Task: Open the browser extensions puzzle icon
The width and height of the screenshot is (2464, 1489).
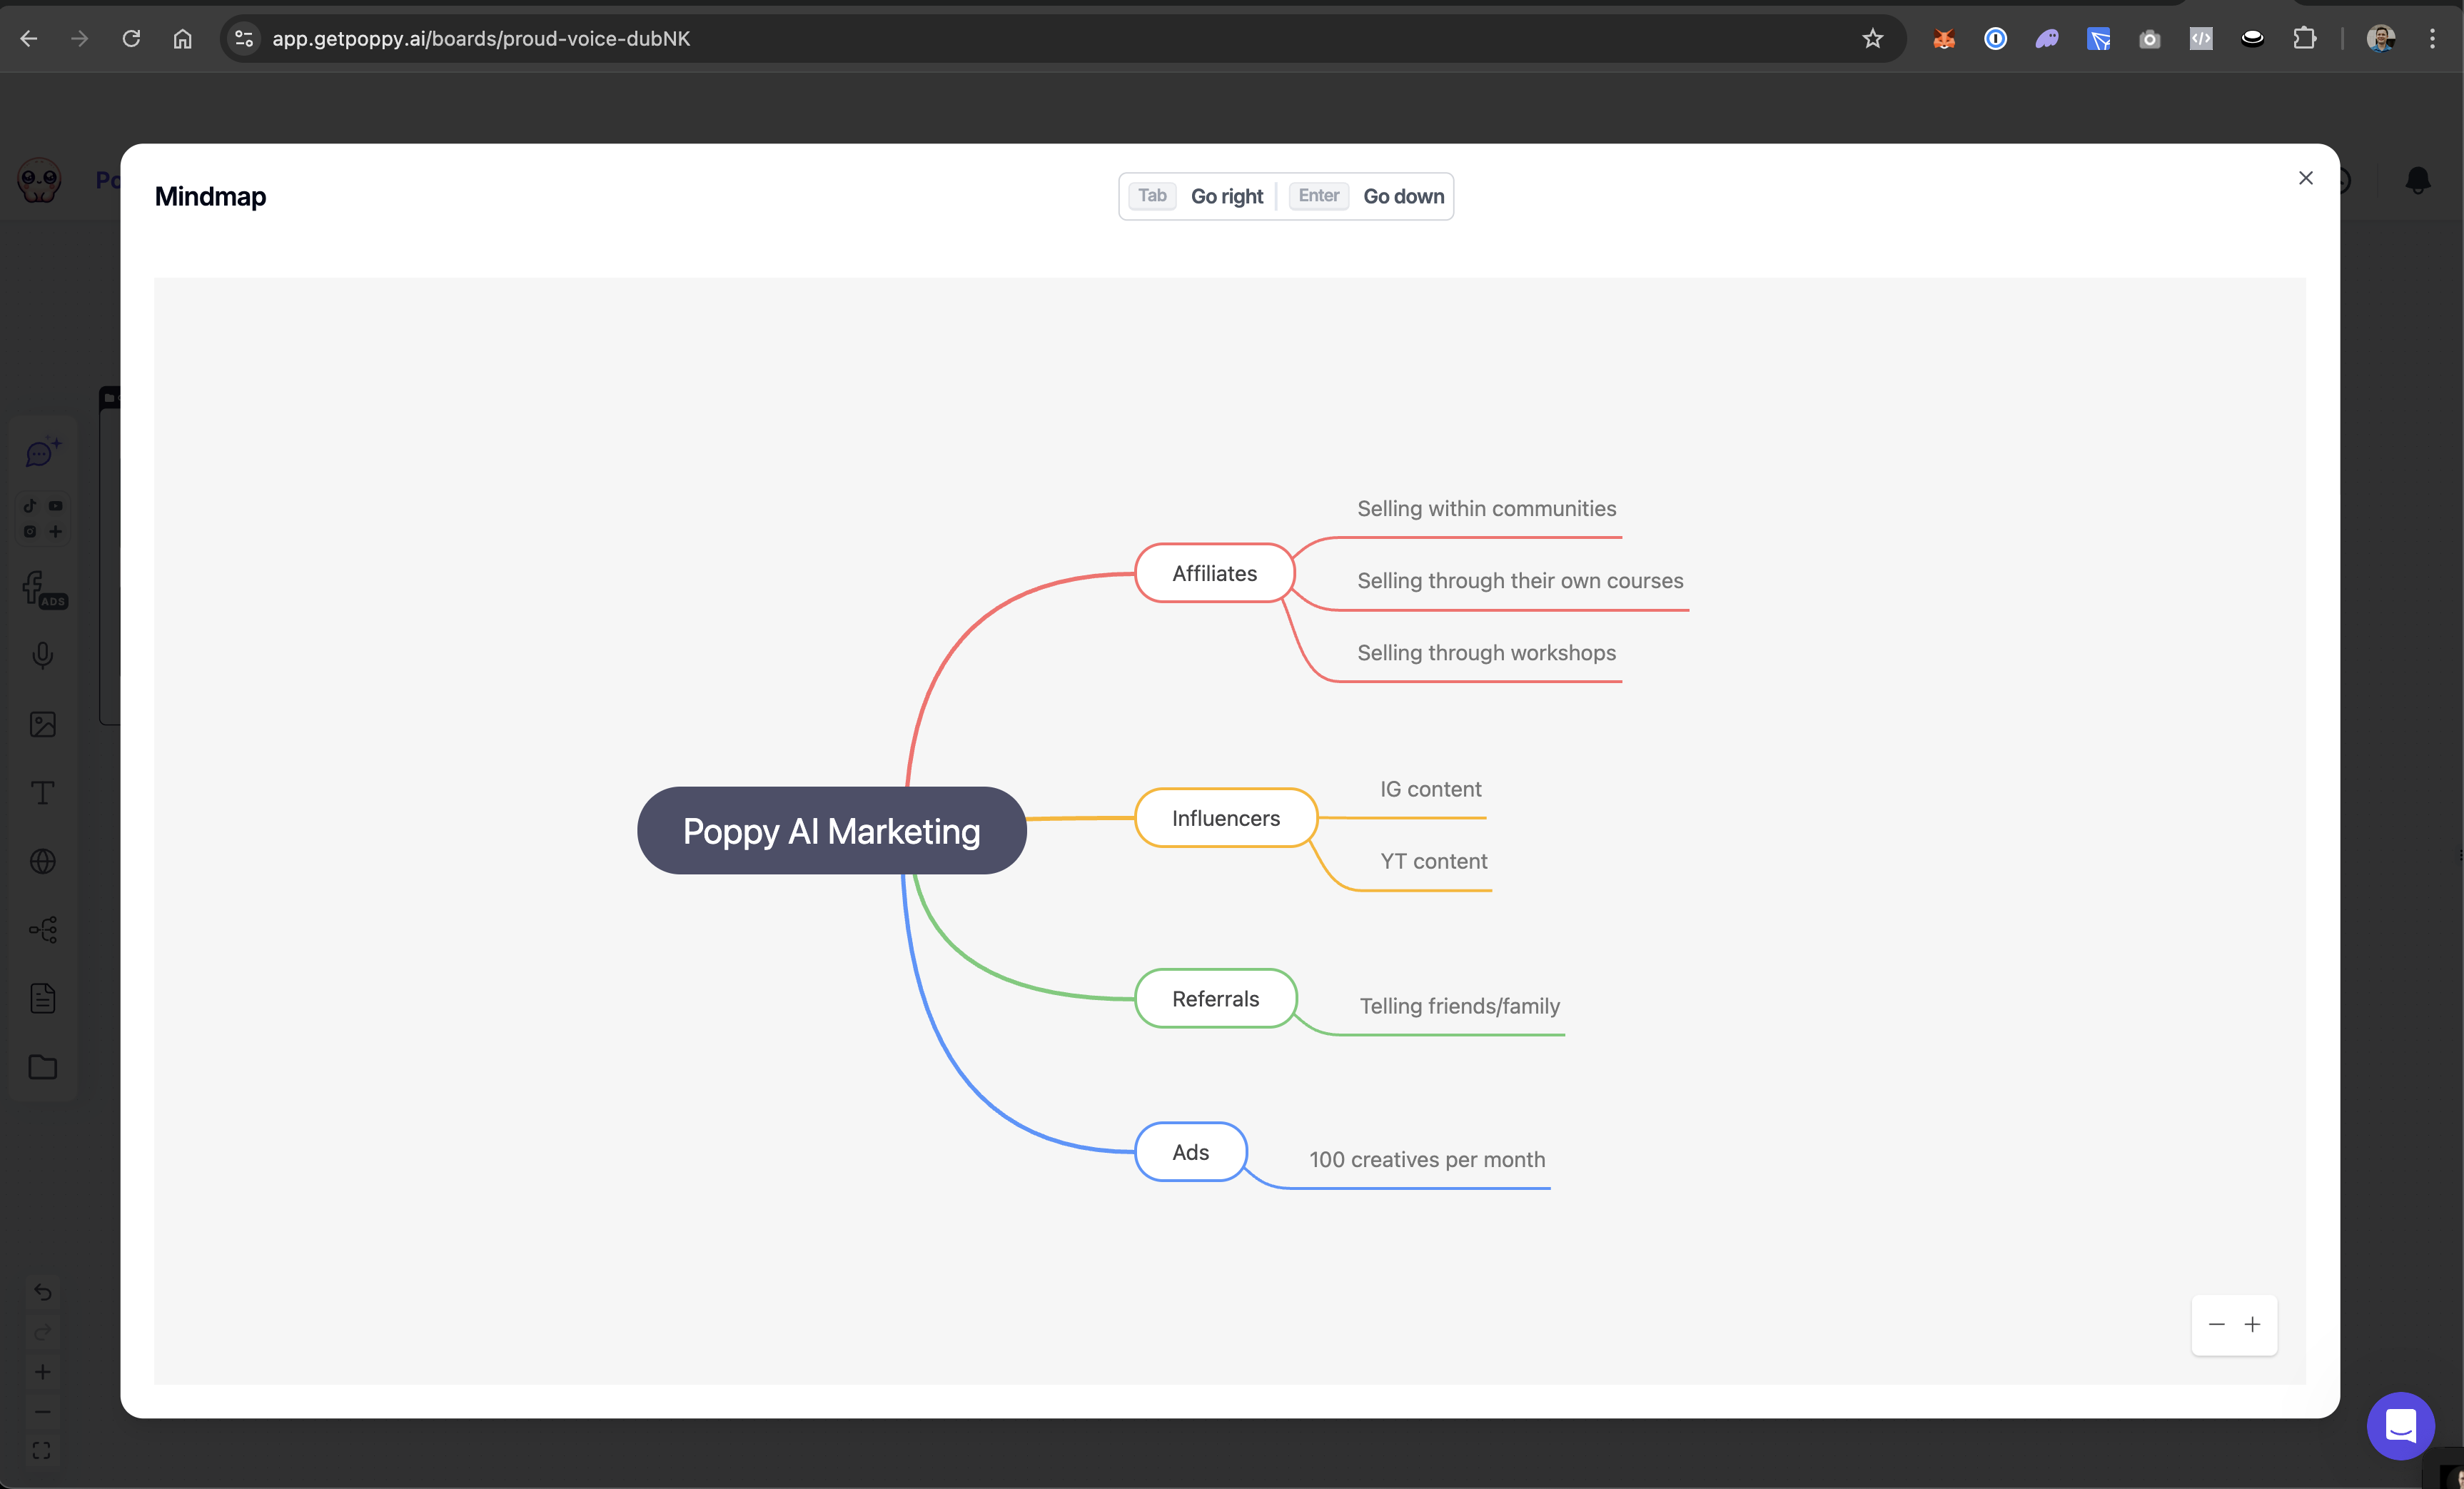Action: 2304,38
